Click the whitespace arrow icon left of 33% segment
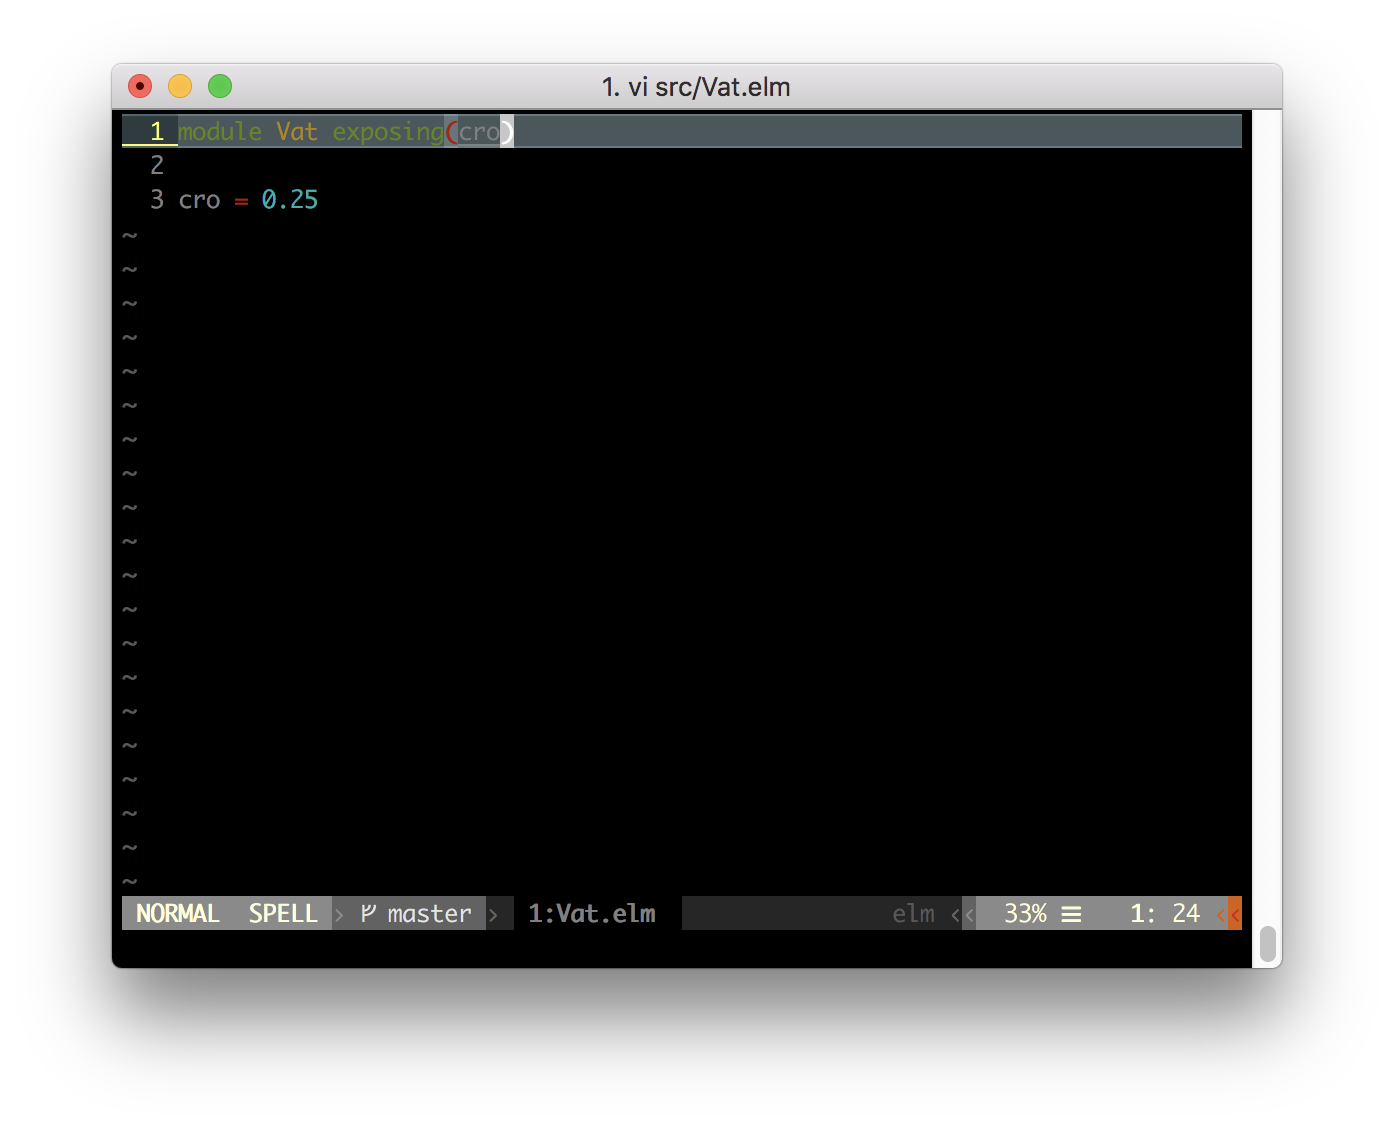This screenshot has height=1128, width=1394. click(x=968, y=913)
